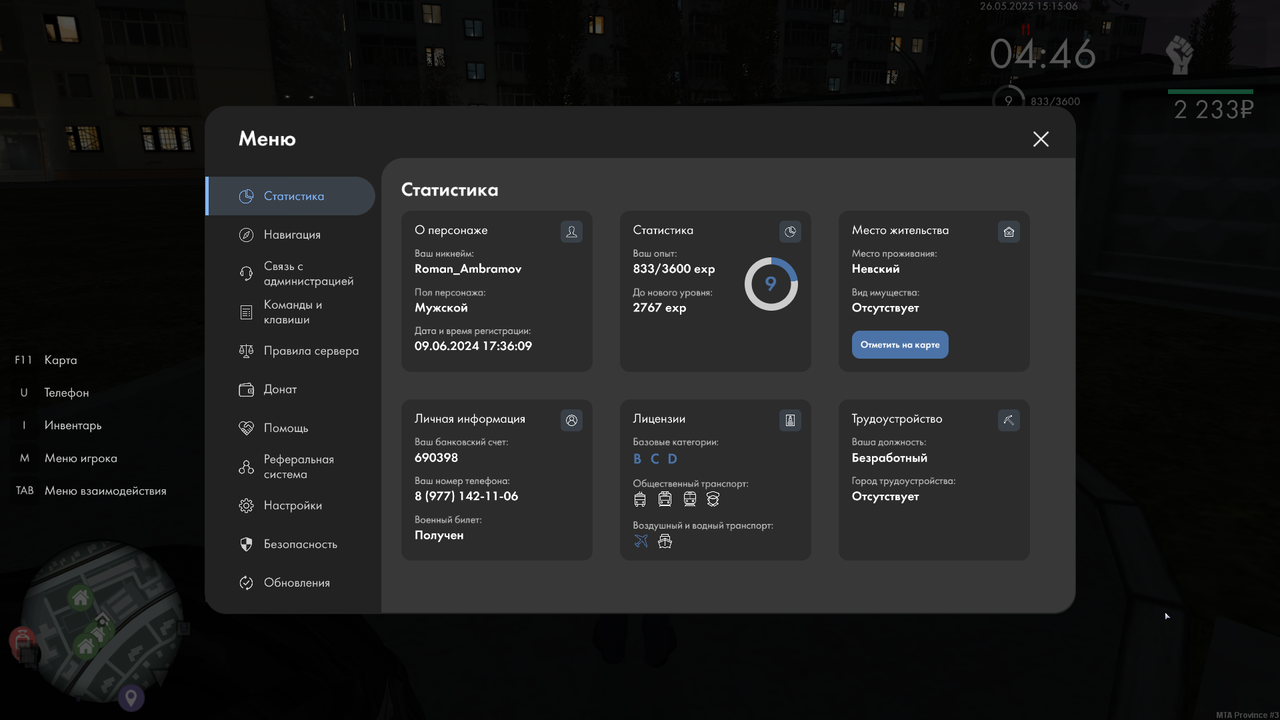Click the pickaxe icon in Трудоустройство card
Image resolution: width=1280 pixels, height=720 pixels.
pos(1009,420)
